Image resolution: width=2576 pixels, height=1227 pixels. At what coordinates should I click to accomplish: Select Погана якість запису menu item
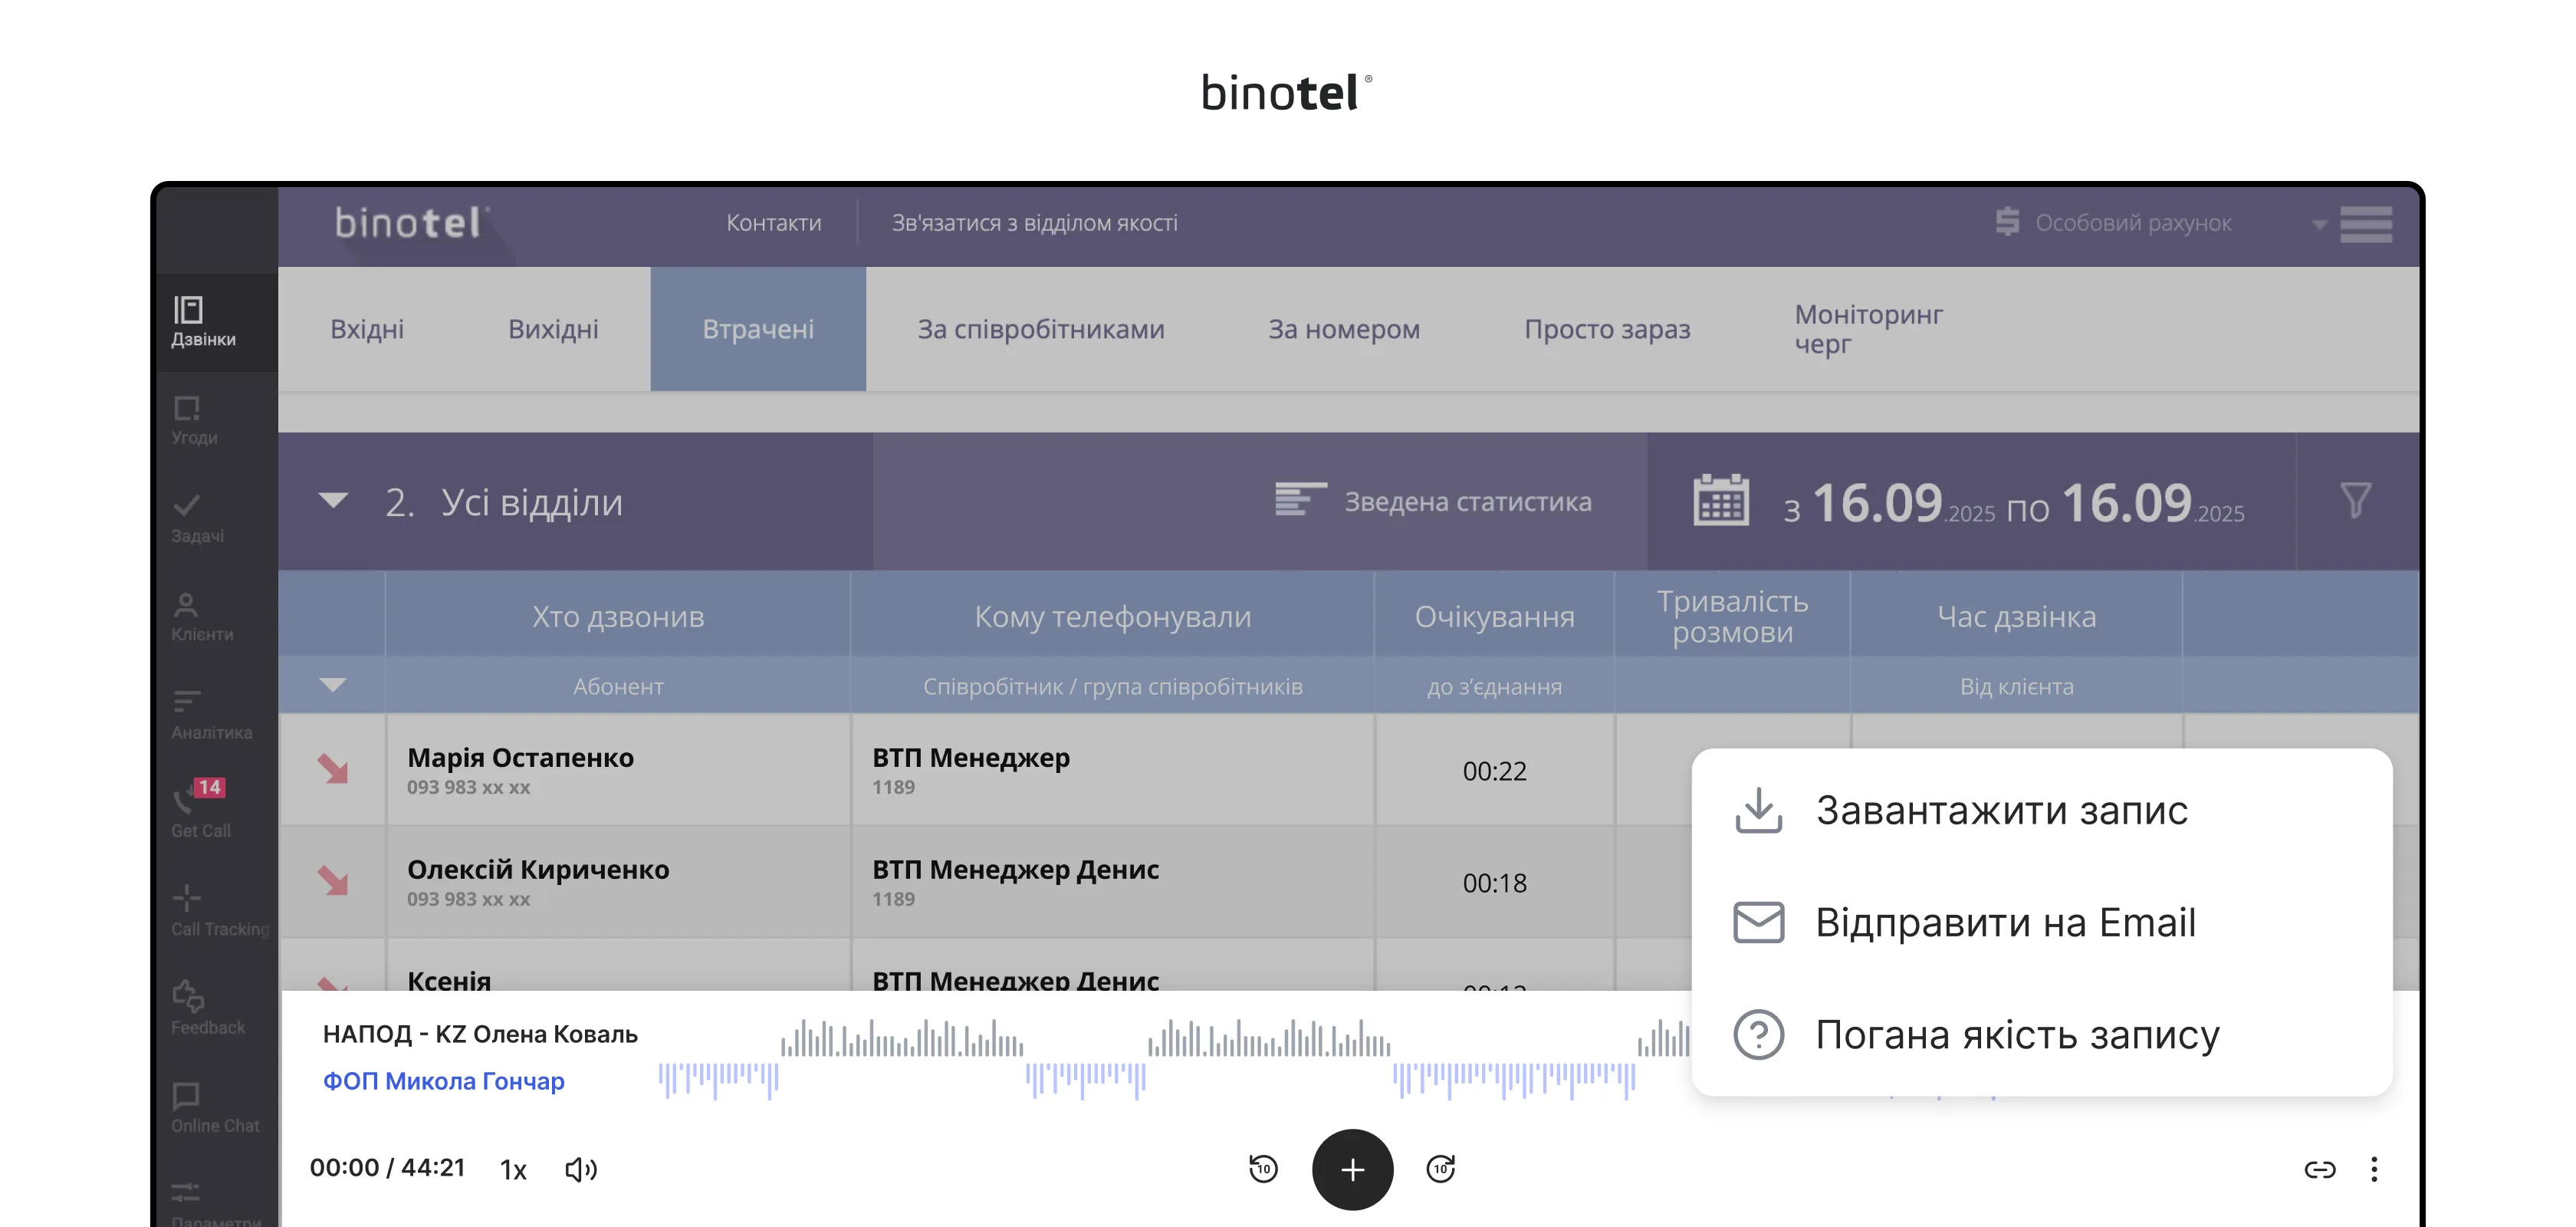click(2040, 1034)
